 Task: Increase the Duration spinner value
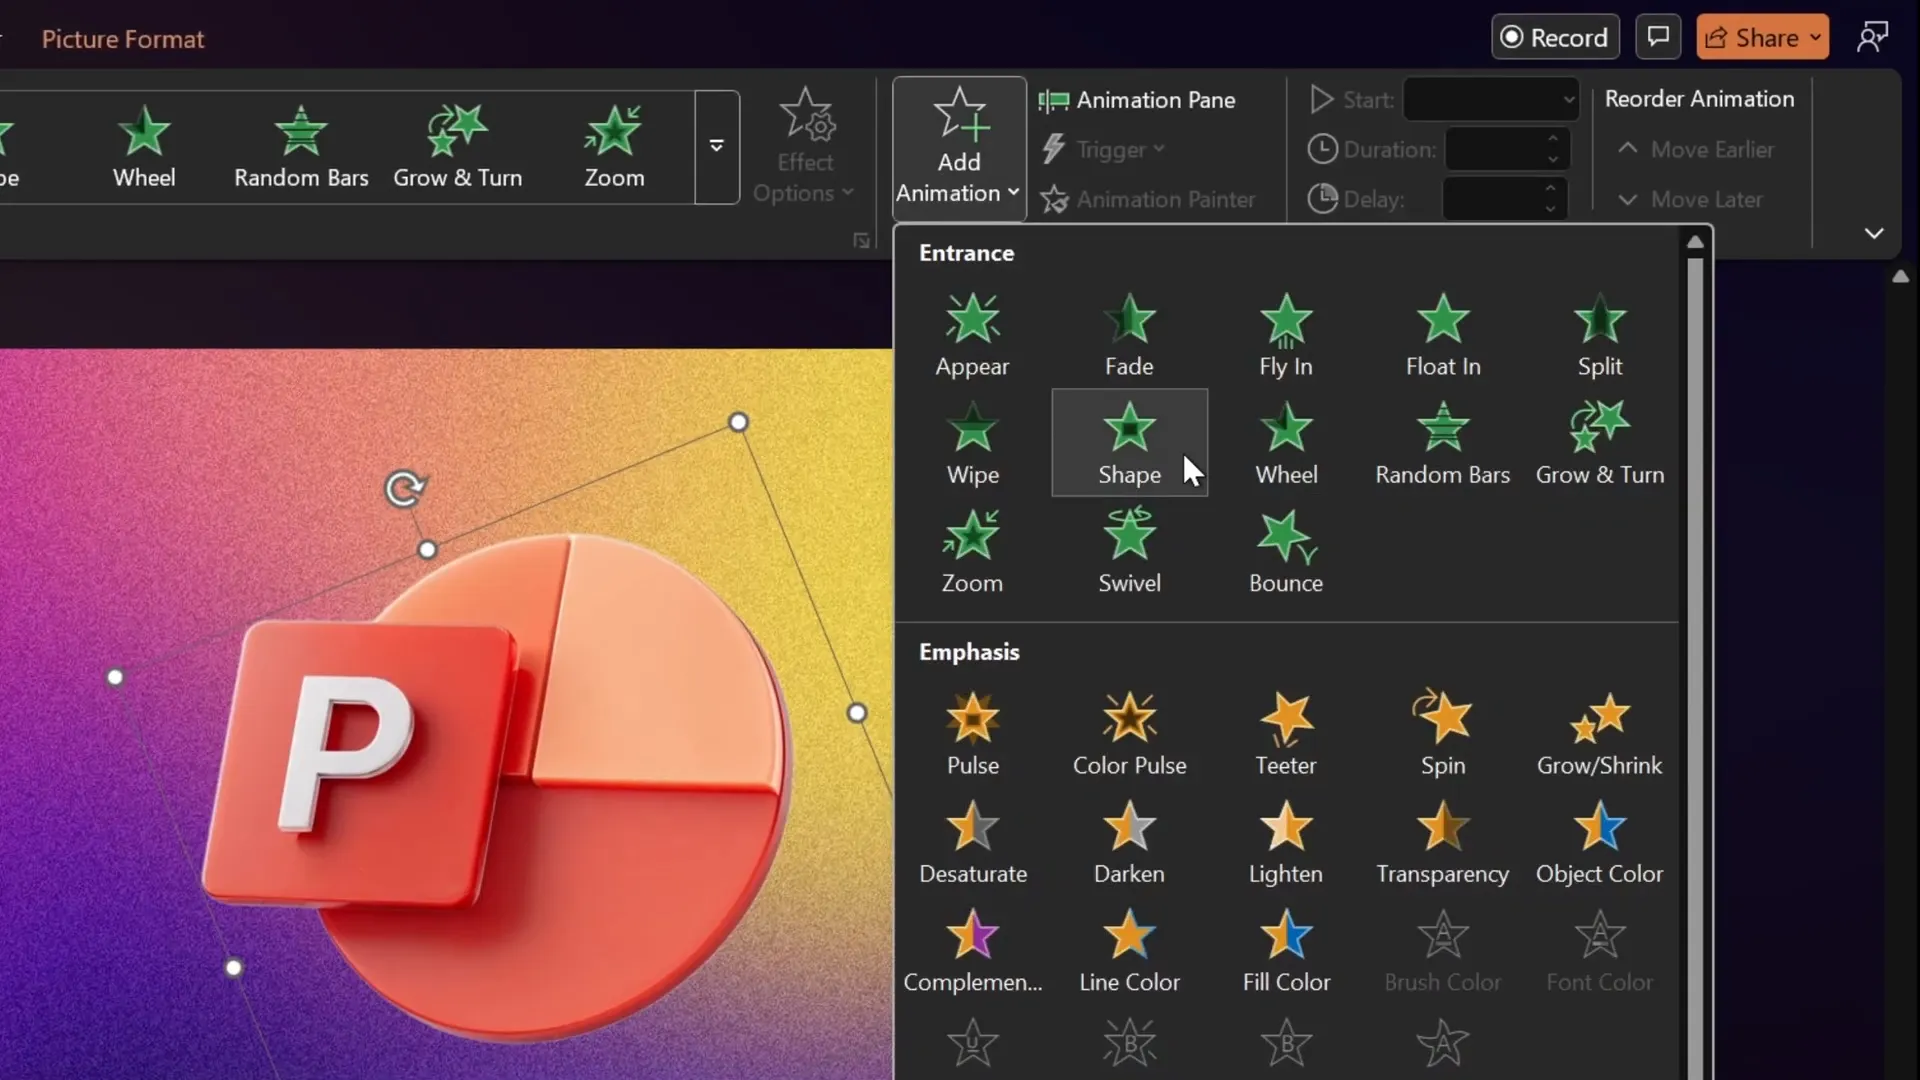1553,139
